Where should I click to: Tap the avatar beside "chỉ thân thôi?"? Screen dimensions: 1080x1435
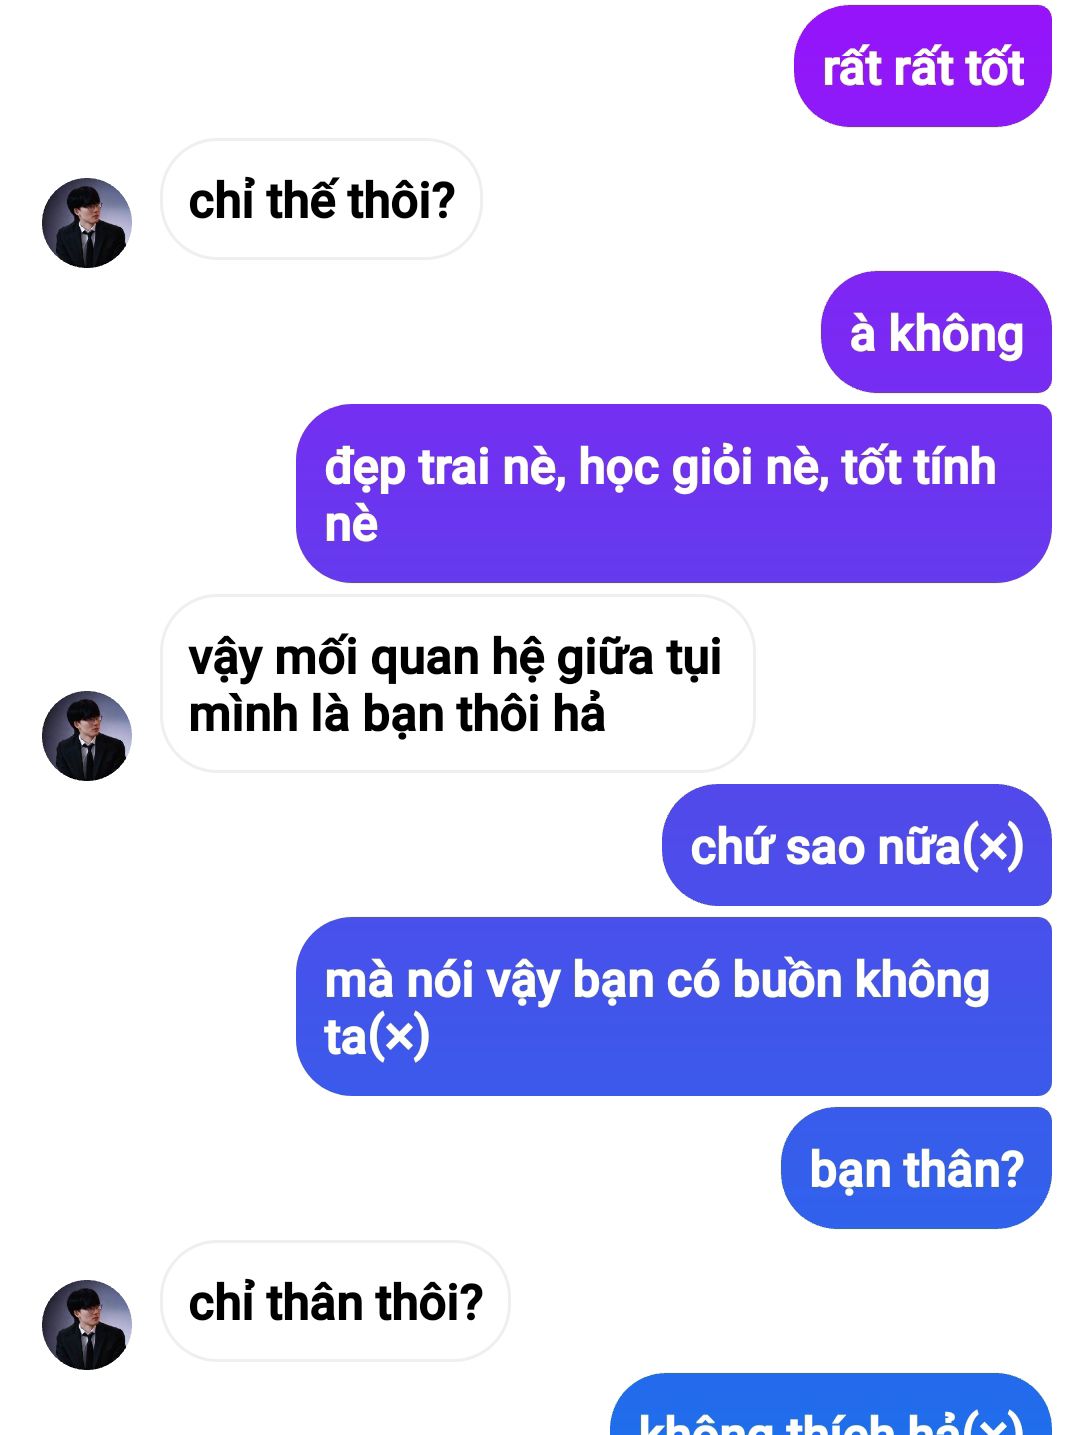coord(87,1325)
